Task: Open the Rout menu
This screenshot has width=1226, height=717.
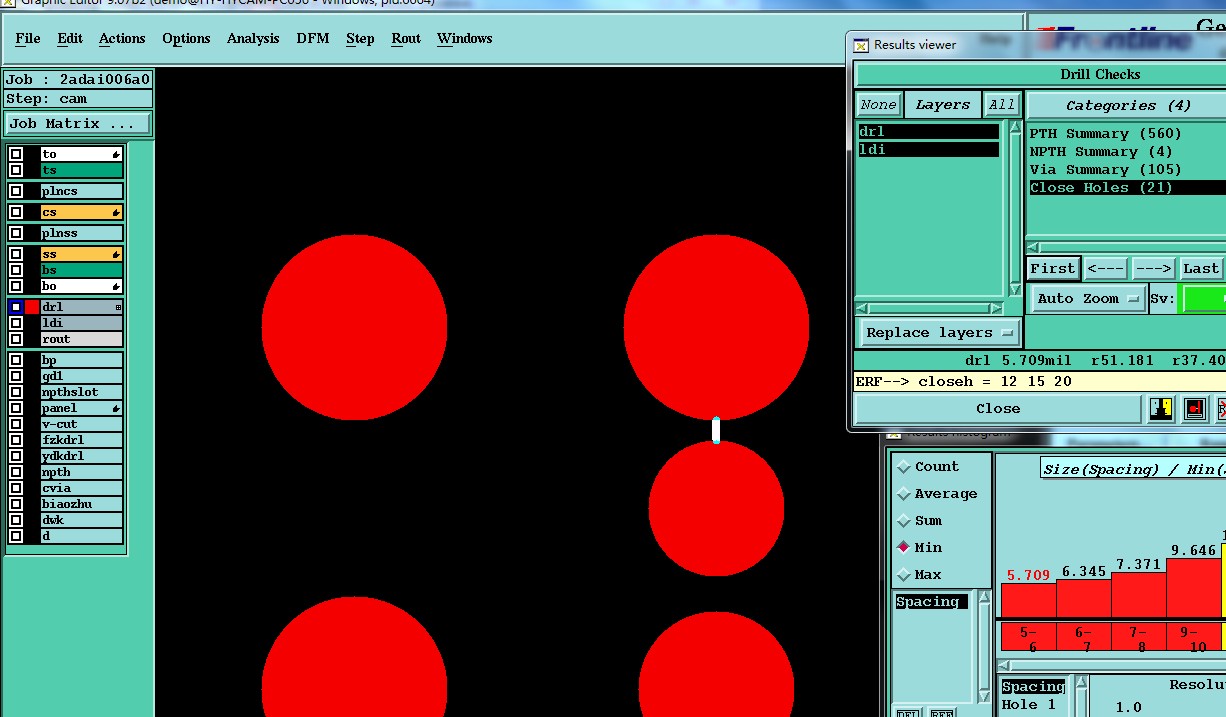Action: [x=406, y=38]
